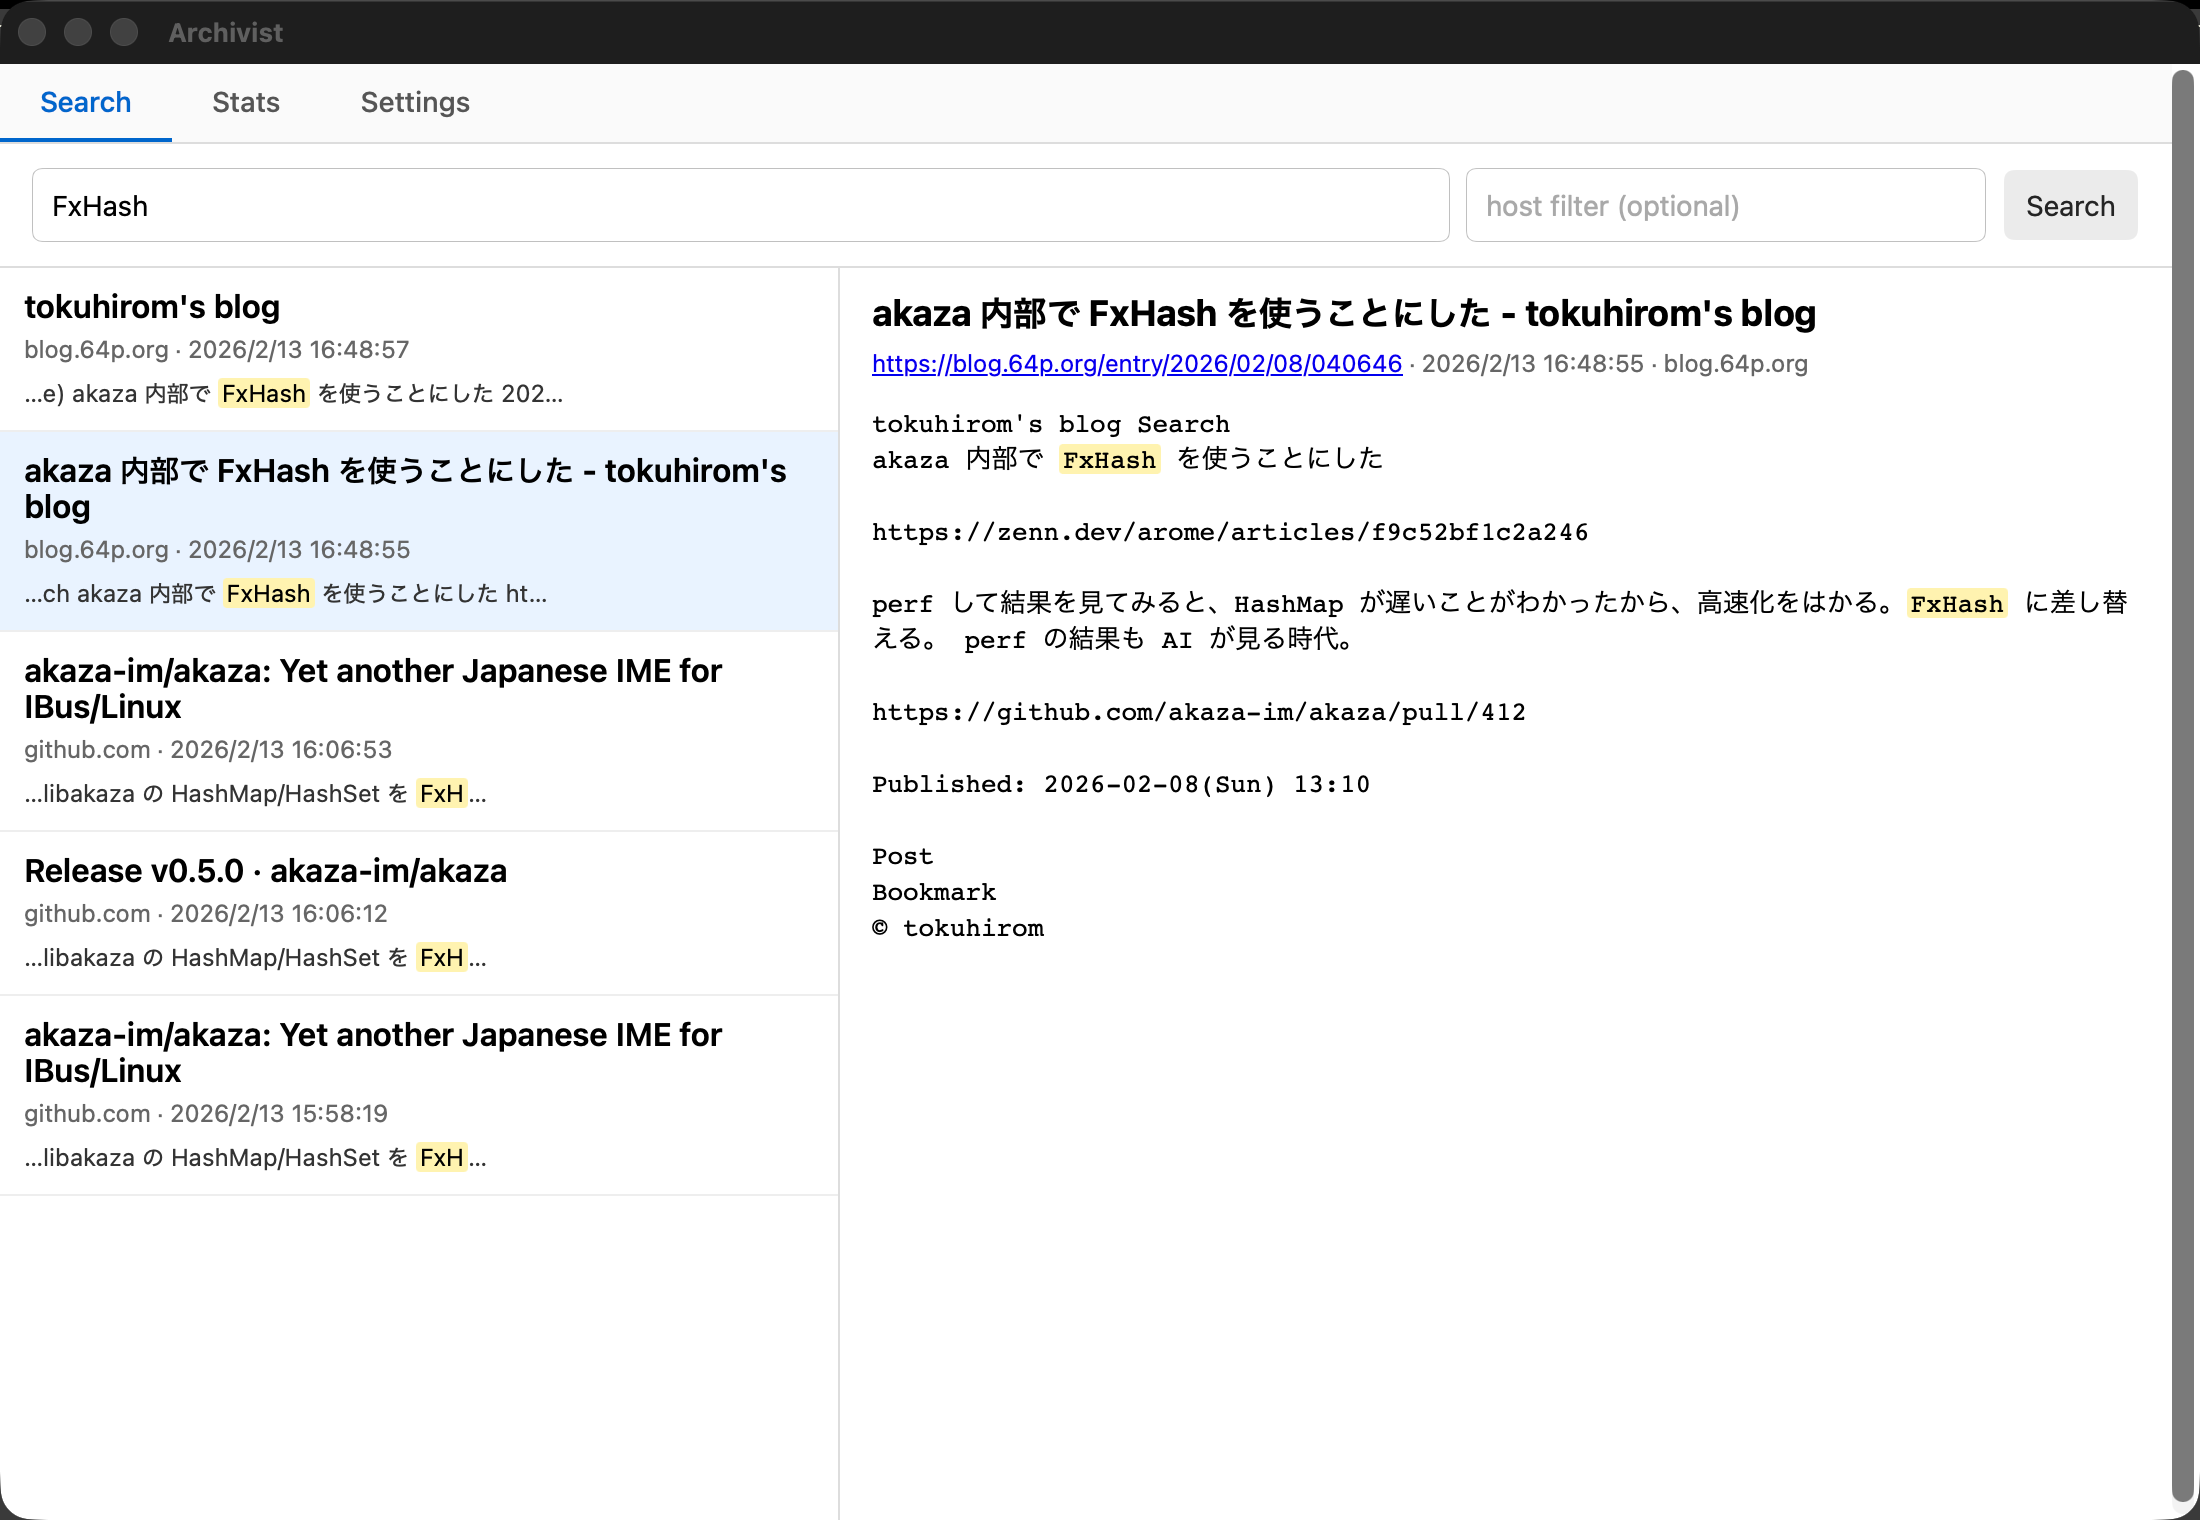Switch to the Stats tab

point(245,102)
